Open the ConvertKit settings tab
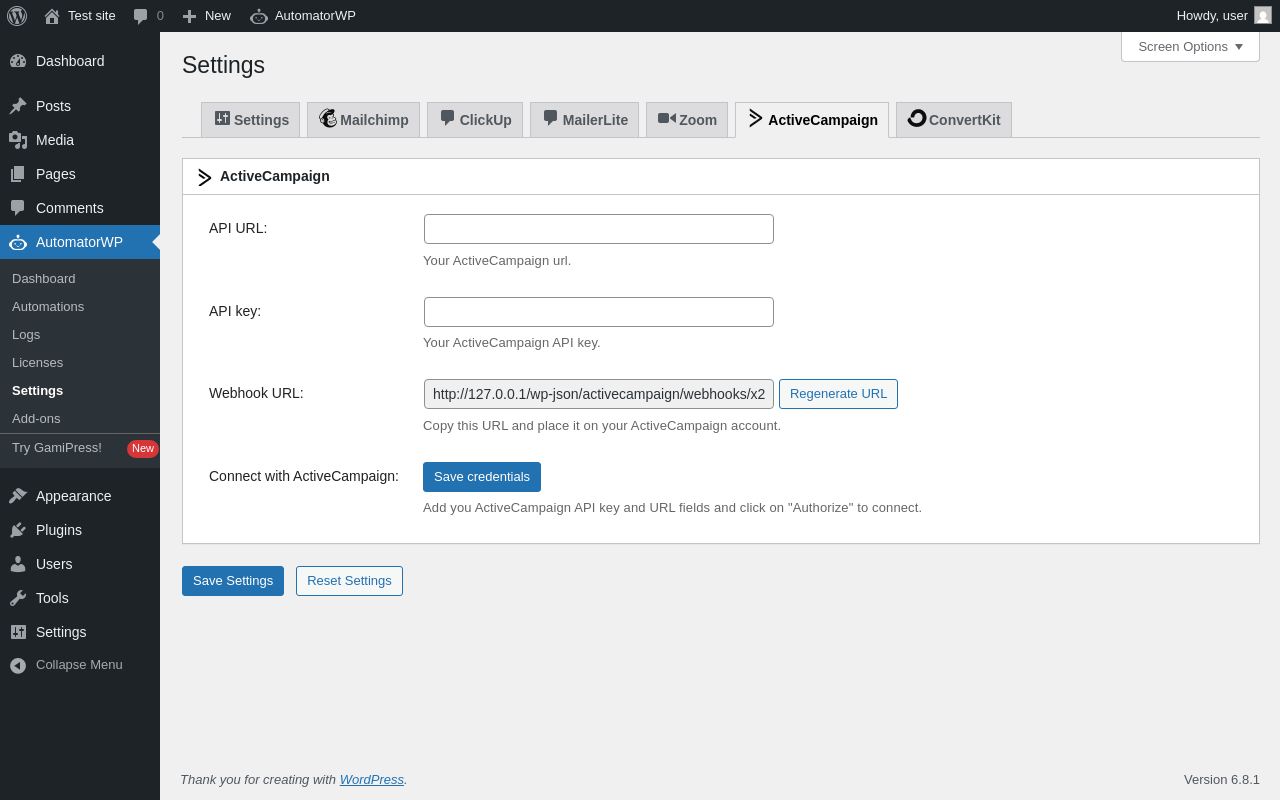 (x=954, y=120)
